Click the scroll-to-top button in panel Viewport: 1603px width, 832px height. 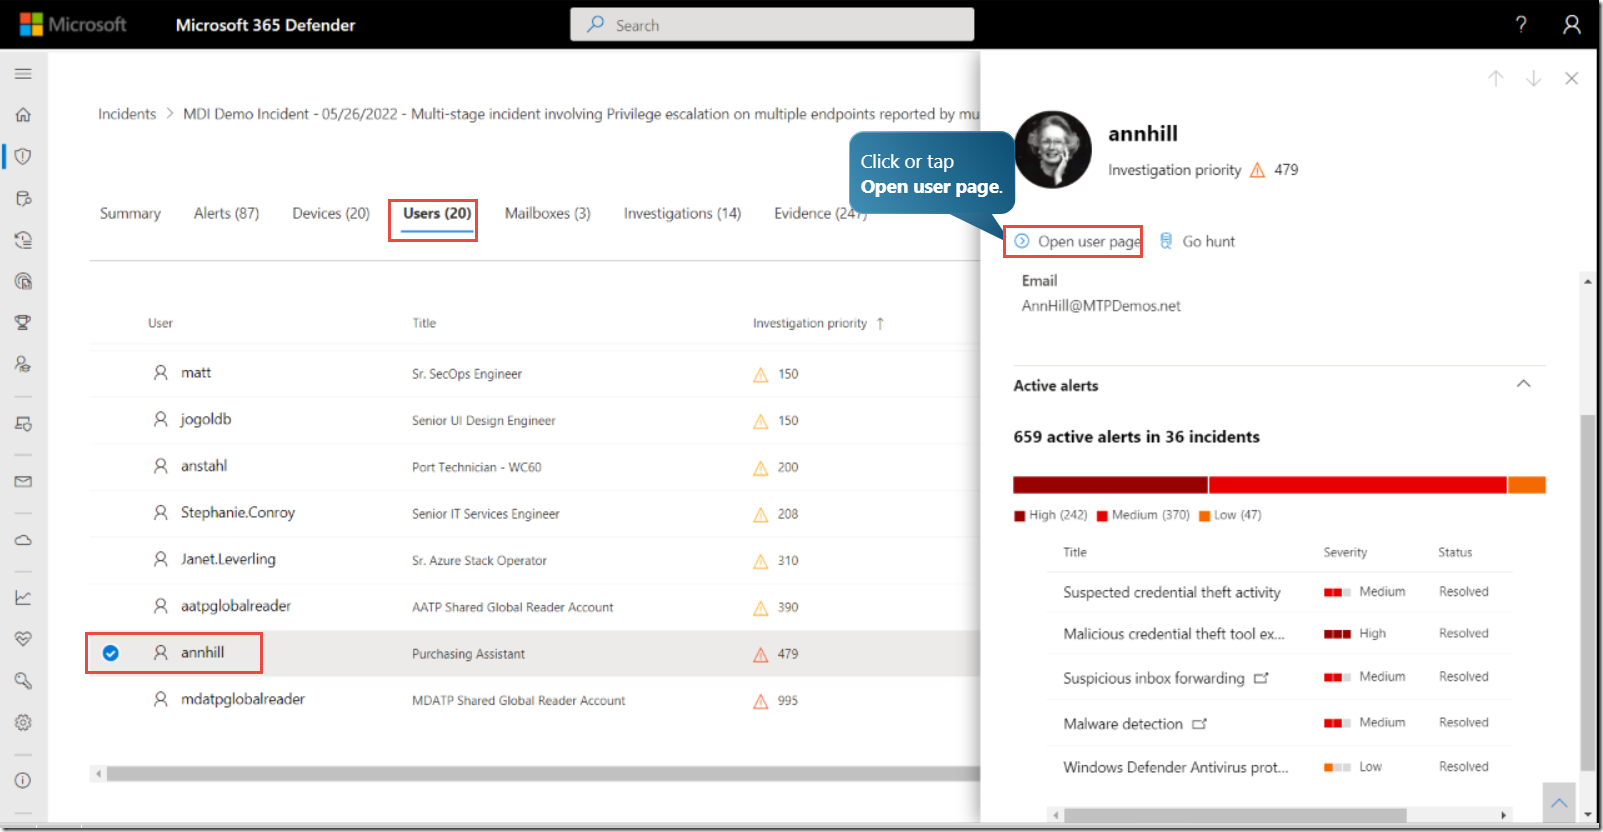1559,803
